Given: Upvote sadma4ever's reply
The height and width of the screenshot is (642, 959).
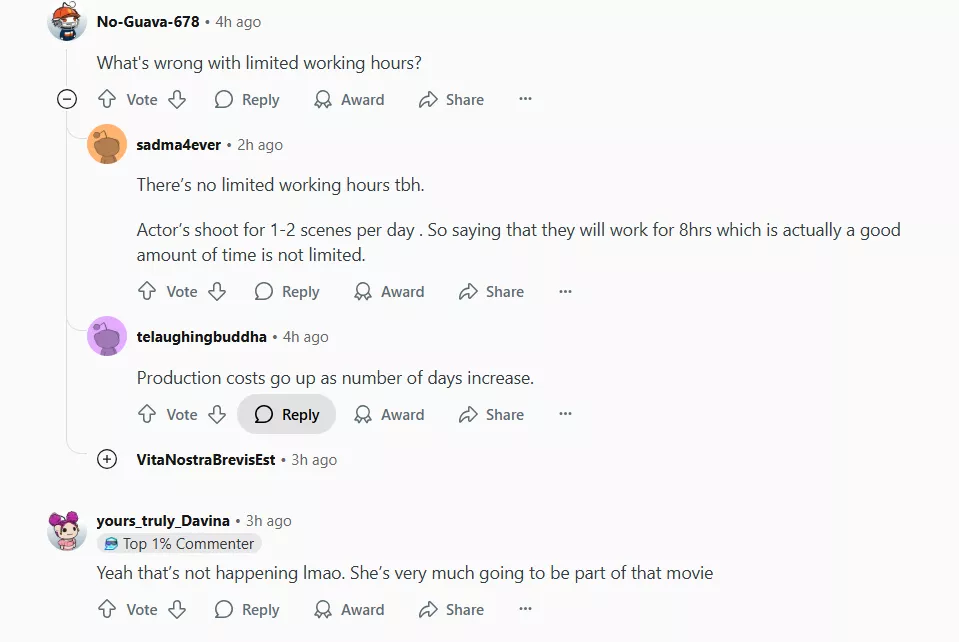Looking at the screenshot, I should tap(147, 292).
